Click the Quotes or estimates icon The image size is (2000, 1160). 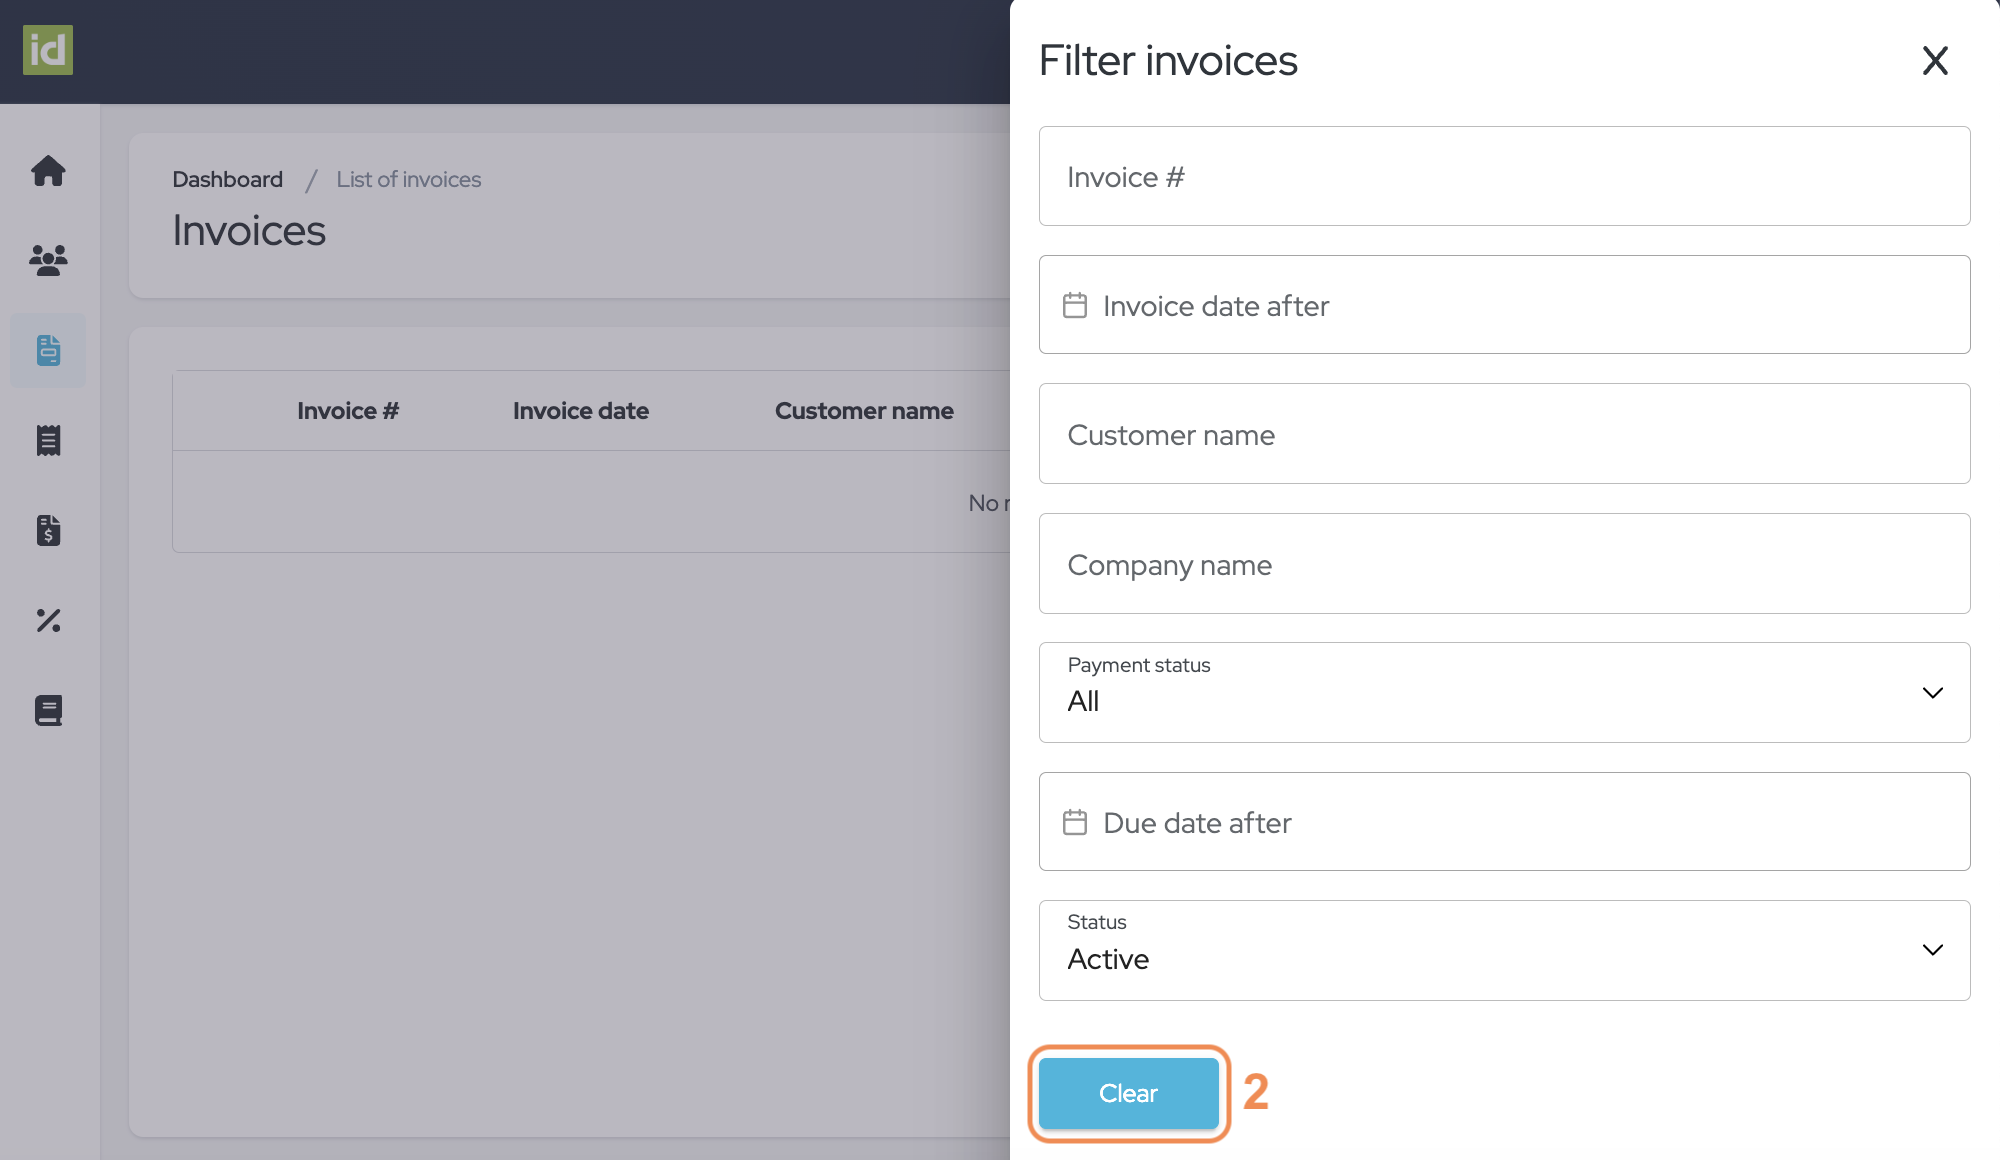coord(48,529)
